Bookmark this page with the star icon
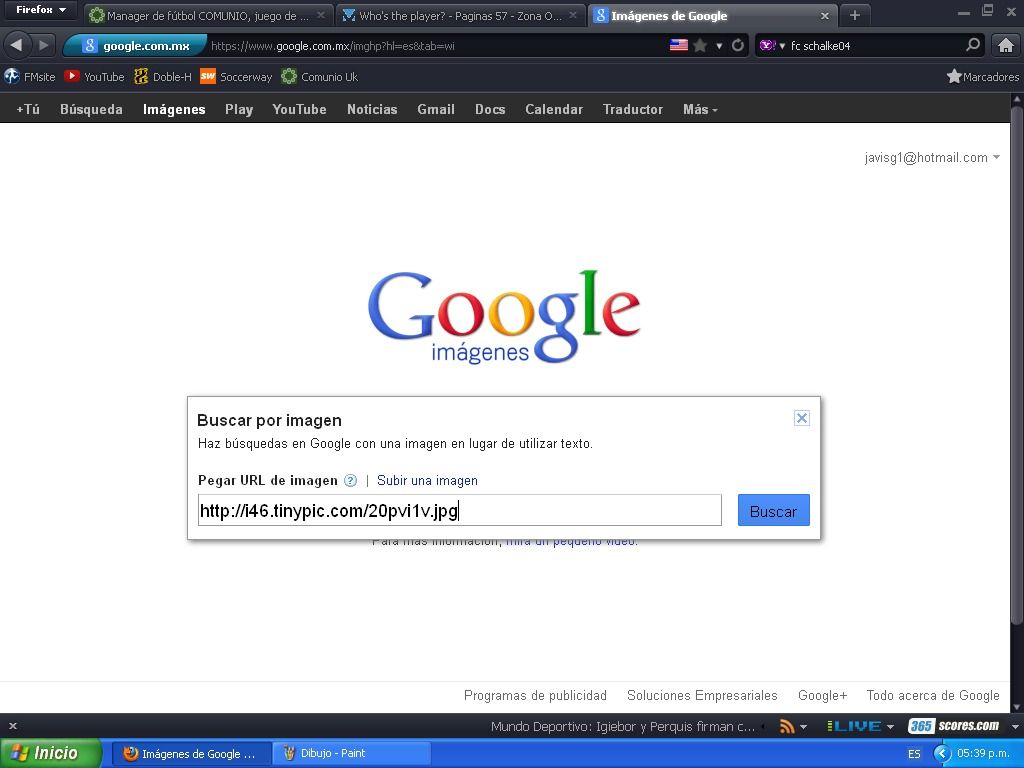1024x768 pixels. (700, 45)
